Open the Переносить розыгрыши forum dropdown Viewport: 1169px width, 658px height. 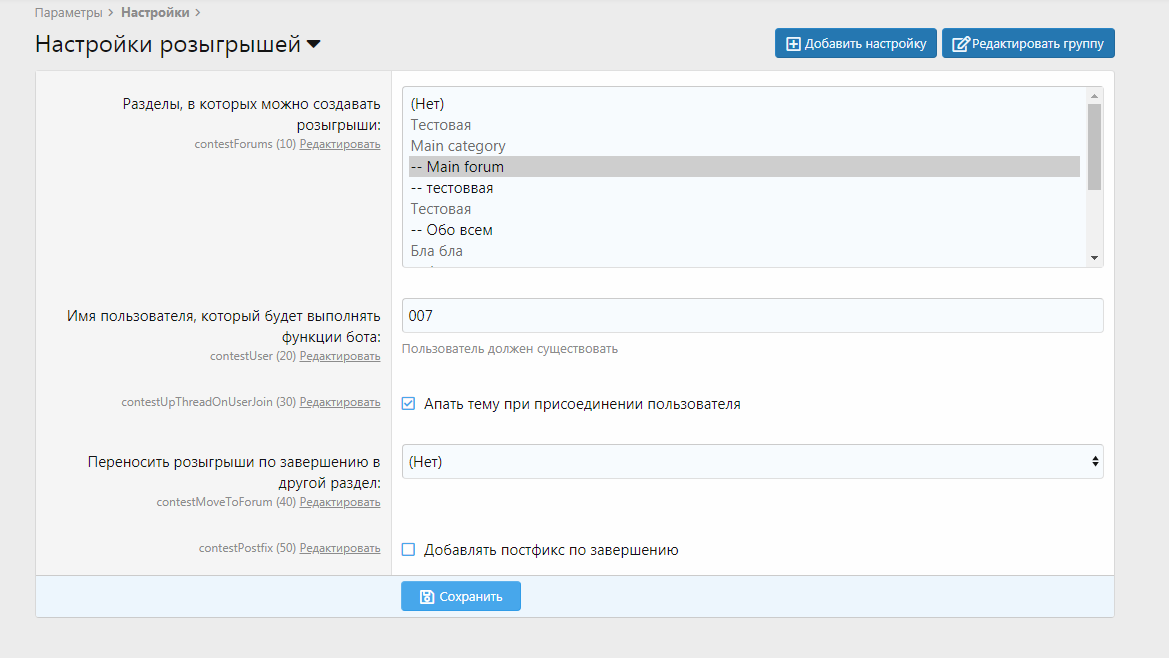point(752,462)
